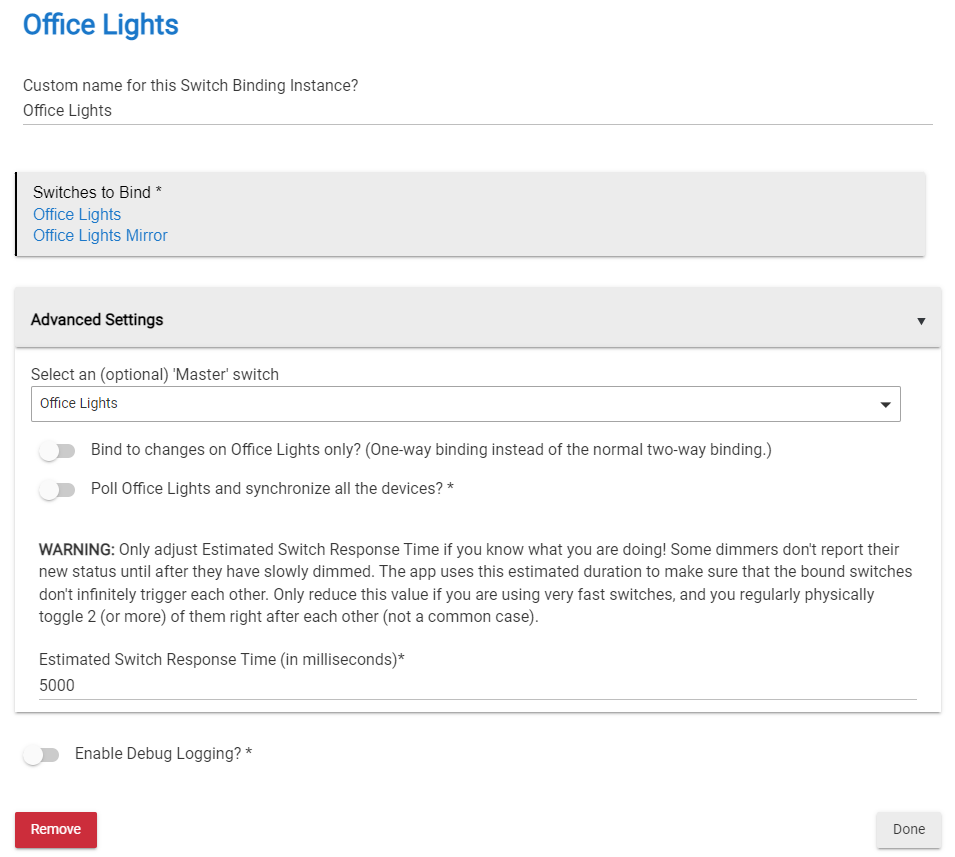
Task: Click the Poll Office Lights label text
Action: tap(272, 488)
